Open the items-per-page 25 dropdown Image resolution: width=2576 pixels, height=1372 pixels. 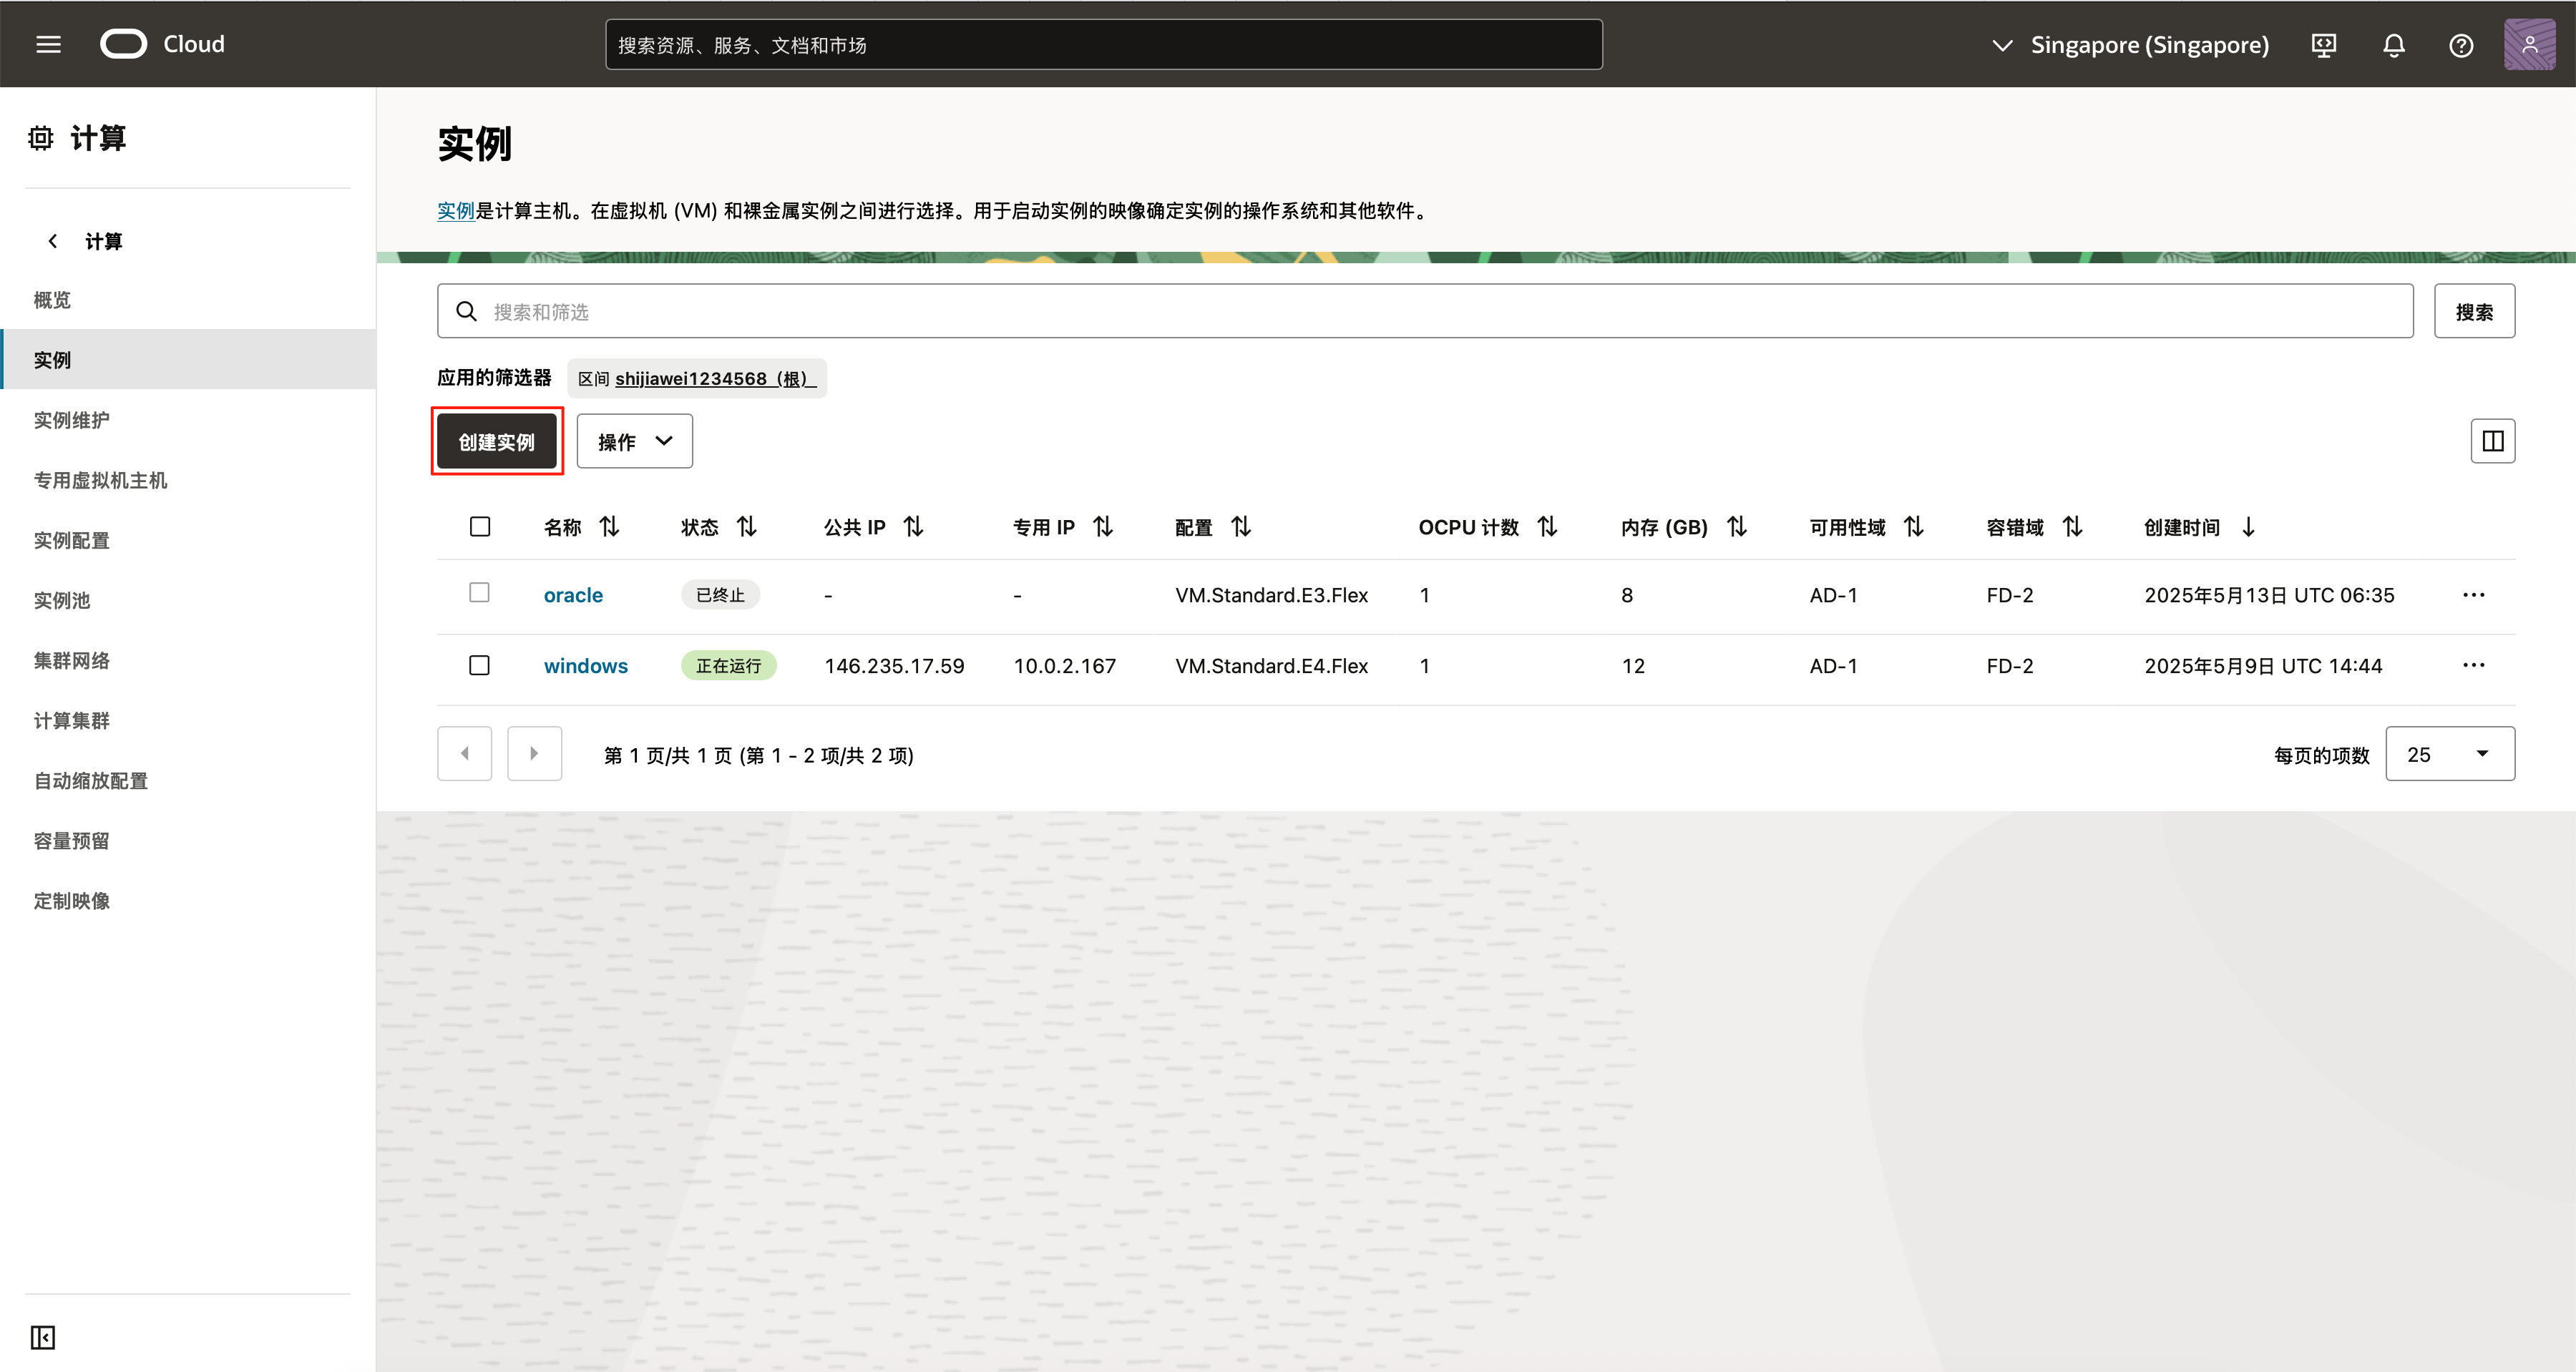pyautogui.click(x=2449, y=754)
